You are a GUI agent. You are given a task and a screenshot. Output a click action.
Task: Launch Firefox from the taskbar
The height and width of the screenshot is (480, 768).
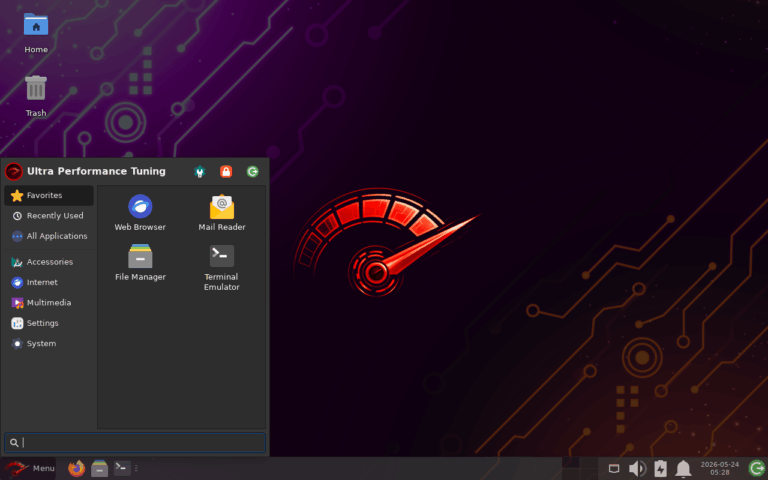(76, 469)
